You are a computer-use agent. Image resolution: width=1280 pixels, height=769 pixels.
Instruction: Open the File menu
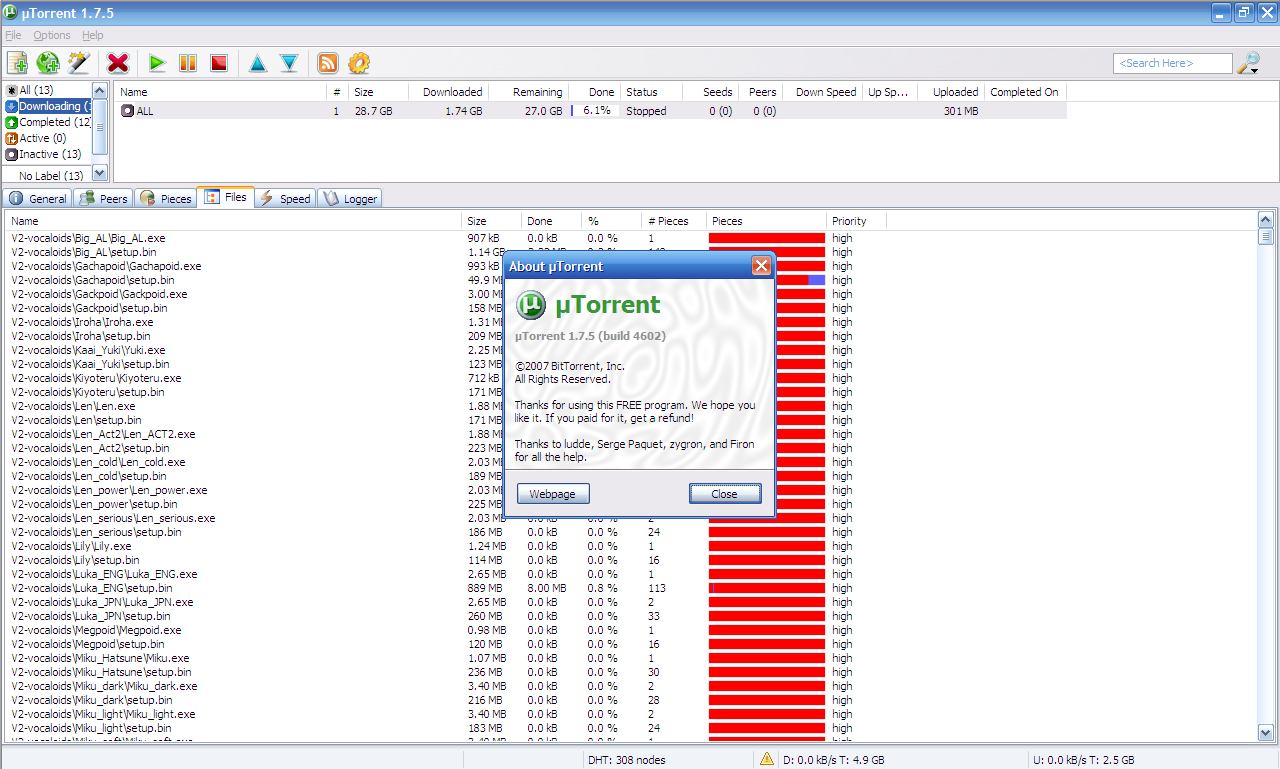13,35
